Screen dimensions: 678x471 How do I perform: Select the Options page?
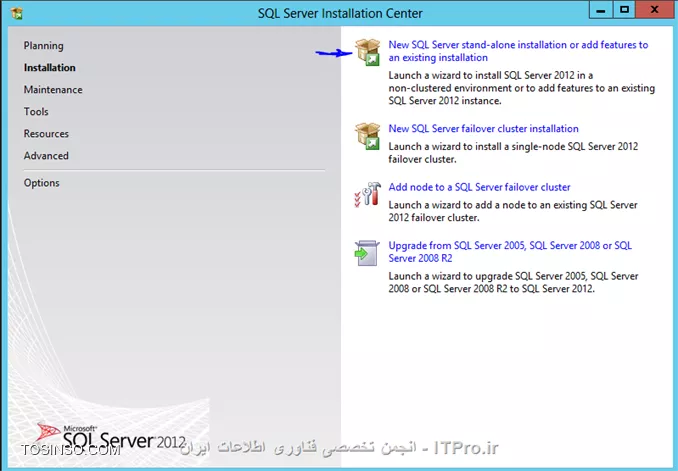coord(42,183)
